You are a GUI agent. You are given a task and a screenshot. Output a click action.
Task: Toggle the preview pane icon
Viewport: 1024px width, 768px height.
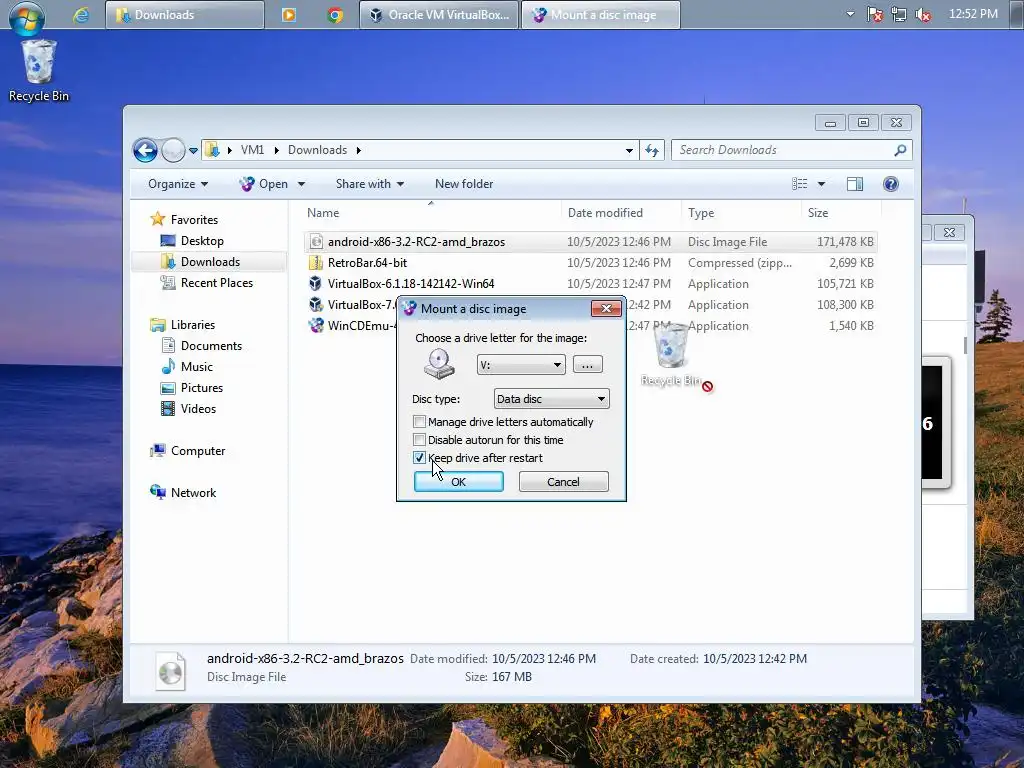[855, 184]
